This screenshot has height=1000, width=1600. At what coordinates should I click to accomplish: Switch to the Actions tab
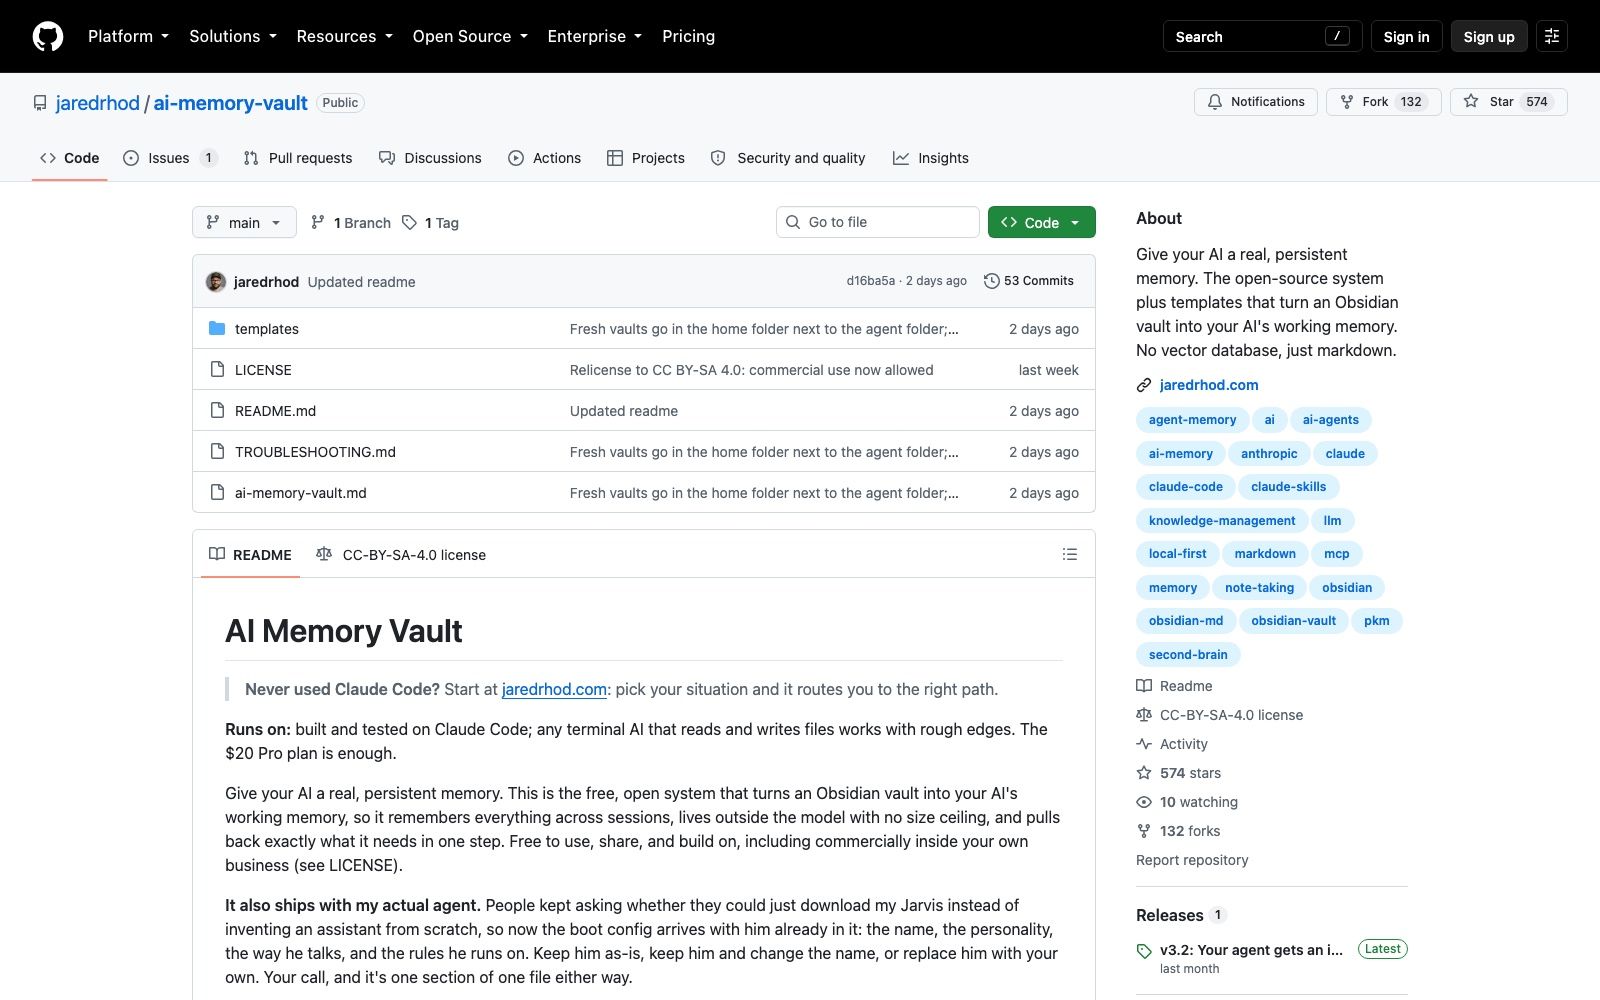click(544, 158)
